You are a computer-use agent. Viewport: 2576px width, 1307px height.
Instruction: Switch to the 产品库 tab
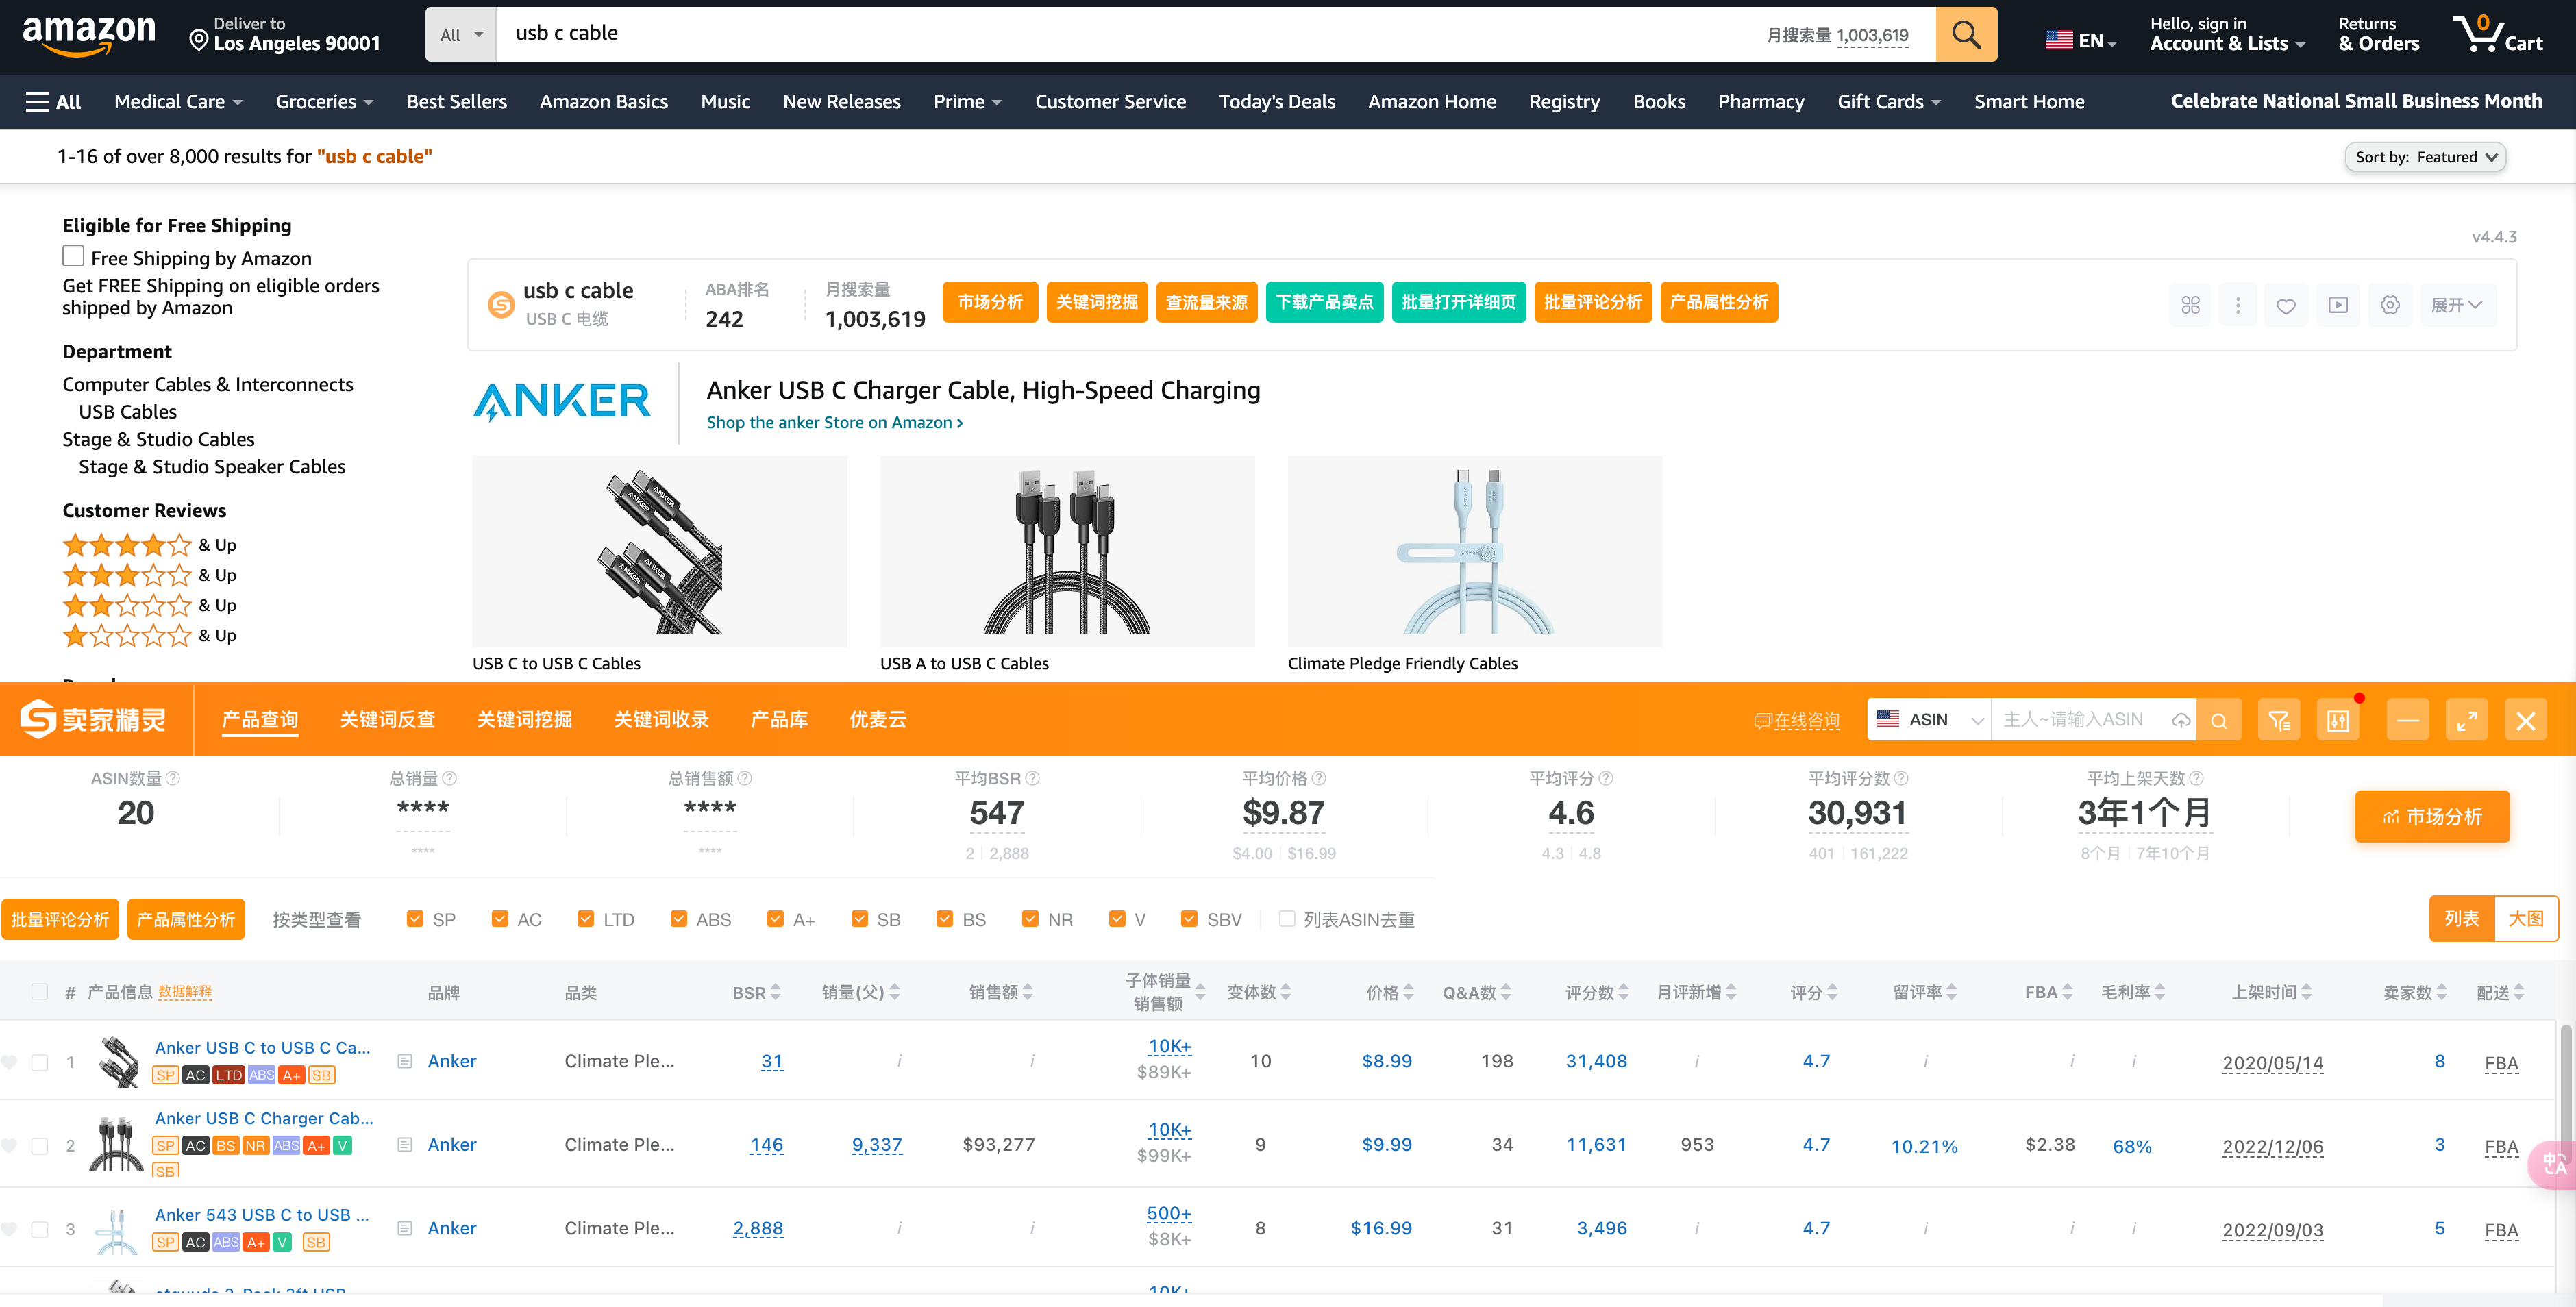[779, 719]
